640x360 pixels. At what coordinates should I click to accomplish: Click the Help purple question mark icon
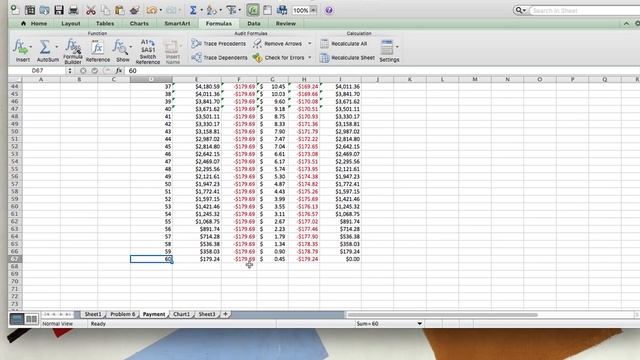tap(329, 10)
